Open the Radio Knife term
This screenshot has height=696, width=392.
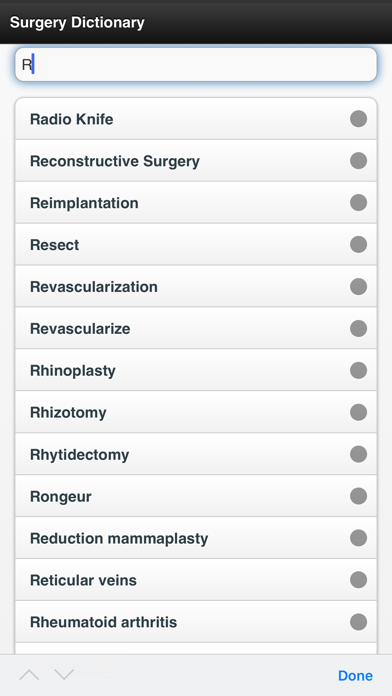pyautogui.click(x=196, y=119)
